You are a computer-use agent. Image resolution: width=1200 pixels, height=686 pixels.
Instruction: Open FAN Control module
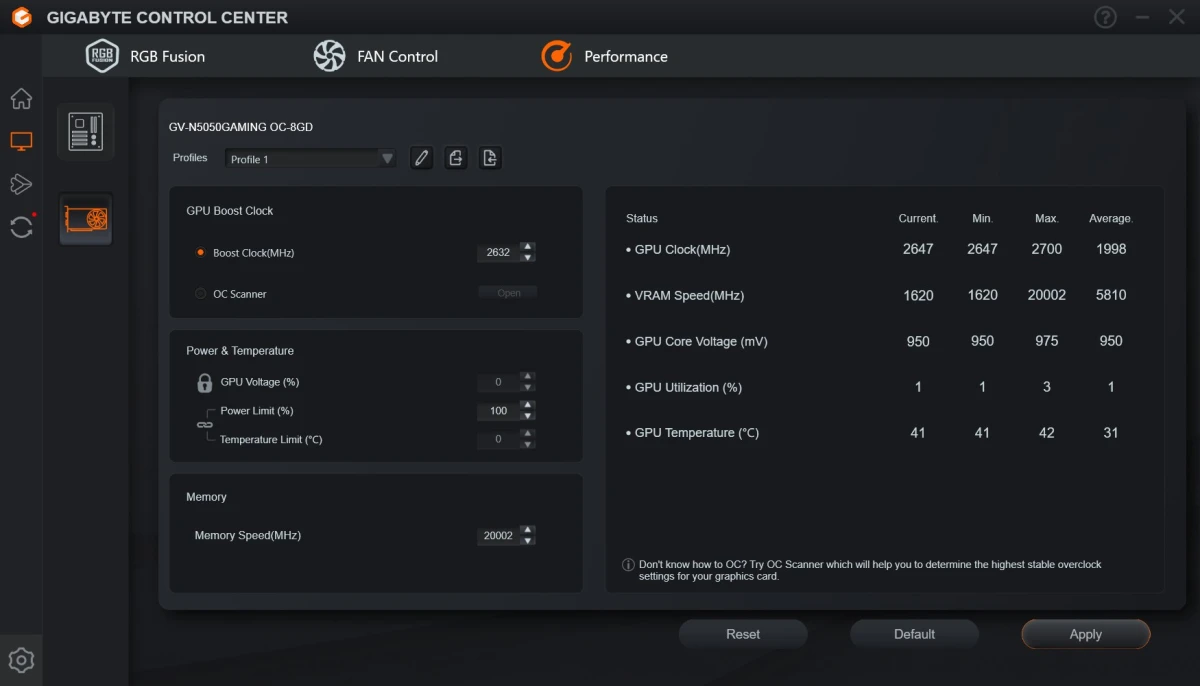(376, 56)
